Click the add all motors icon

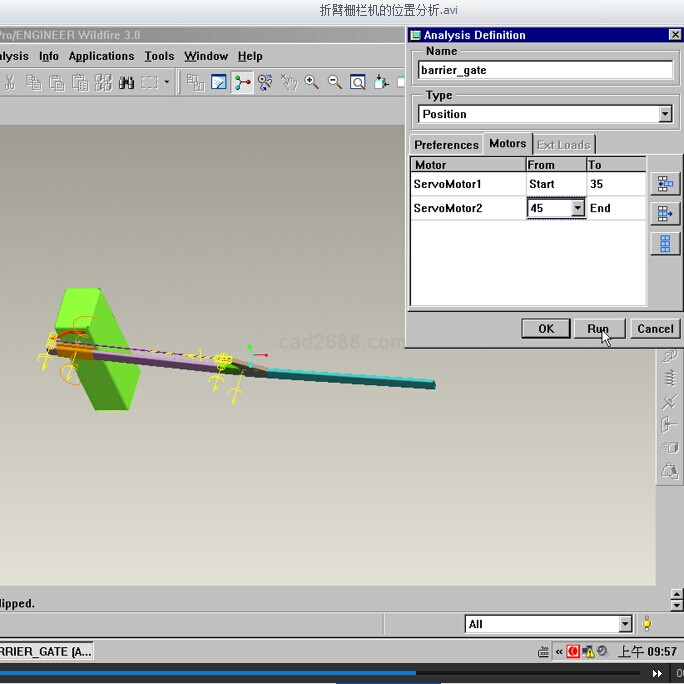tap(665, 243)
